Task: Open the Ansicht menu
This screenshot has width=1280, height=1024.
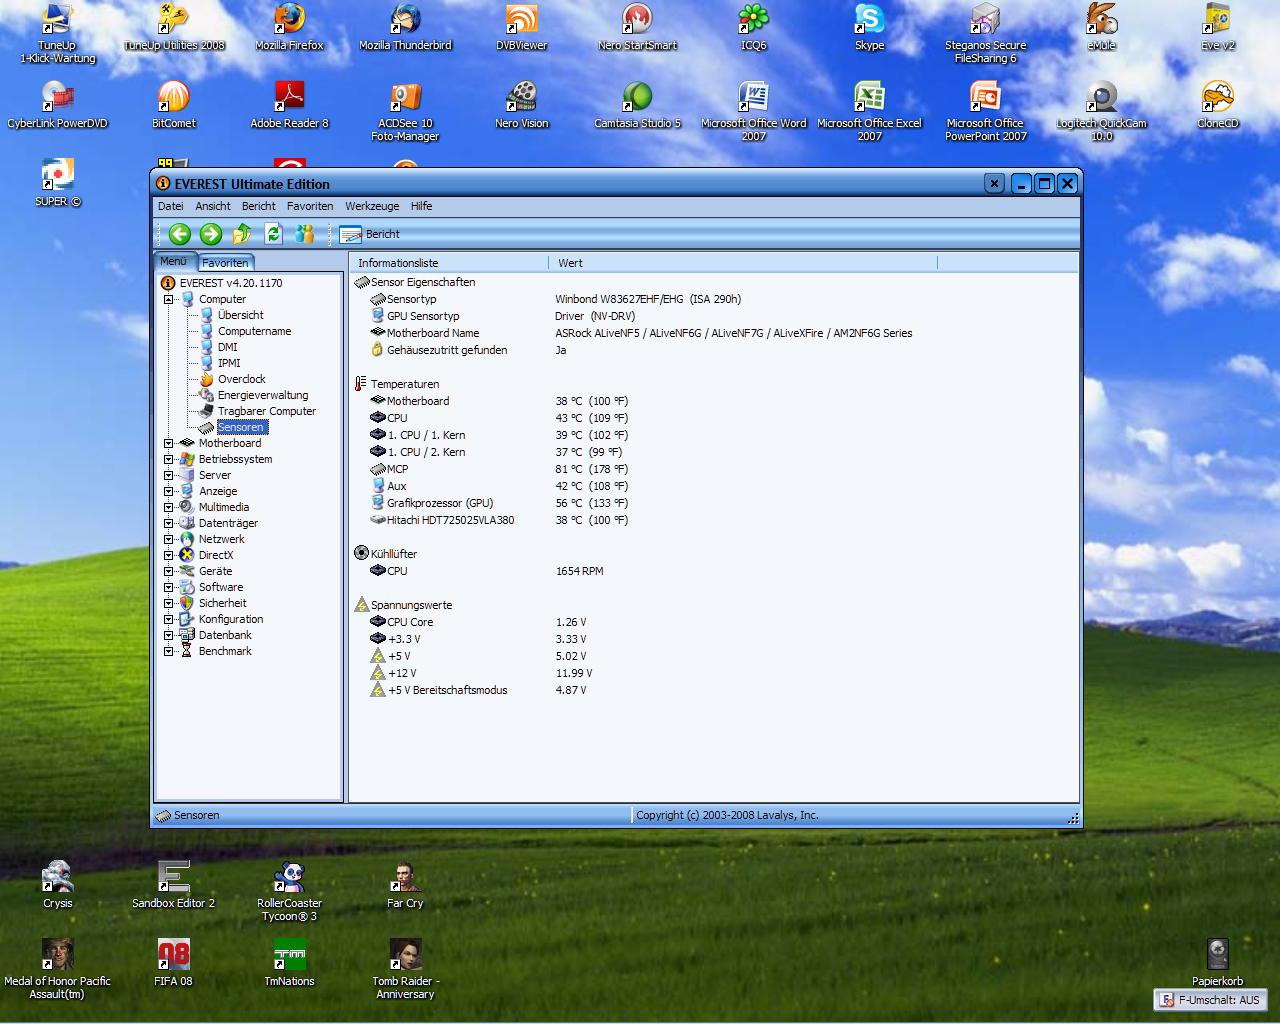Action: click(x=213, y=206)
